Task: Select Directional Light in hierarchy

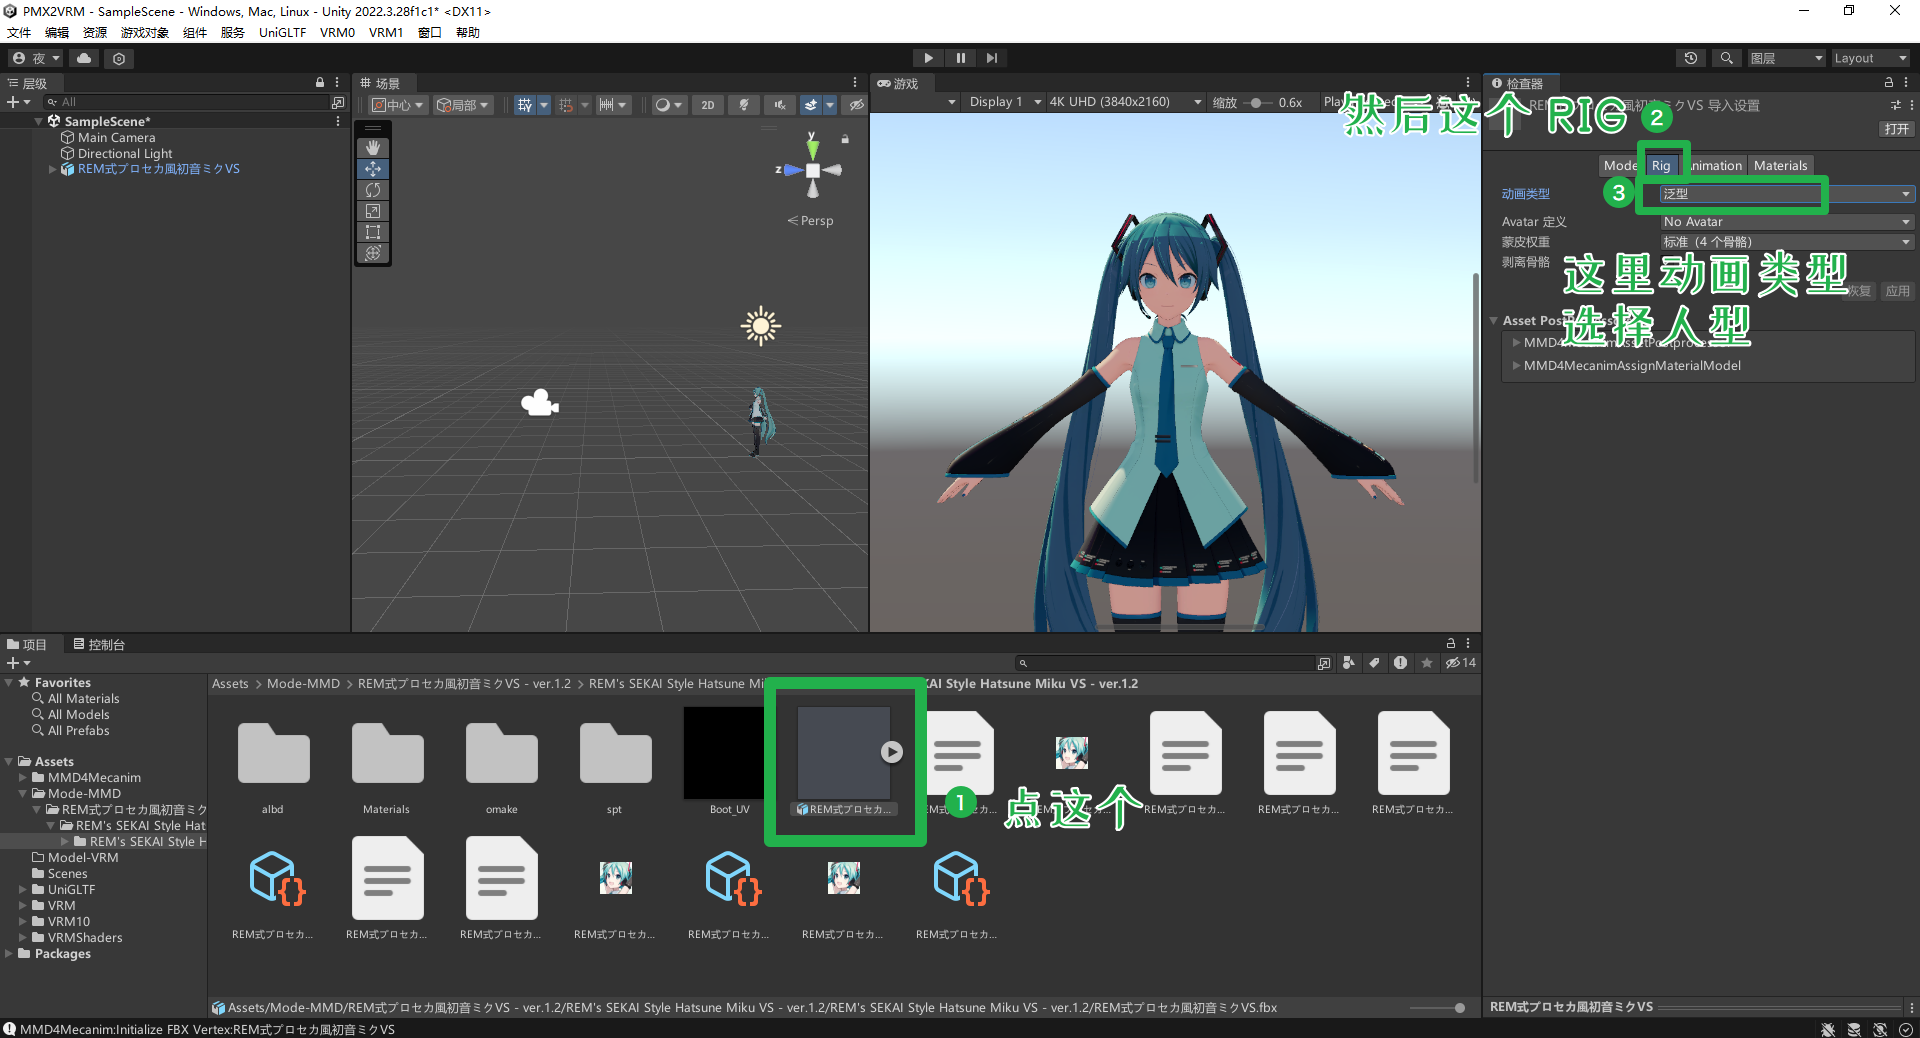Action: [125, 154]
